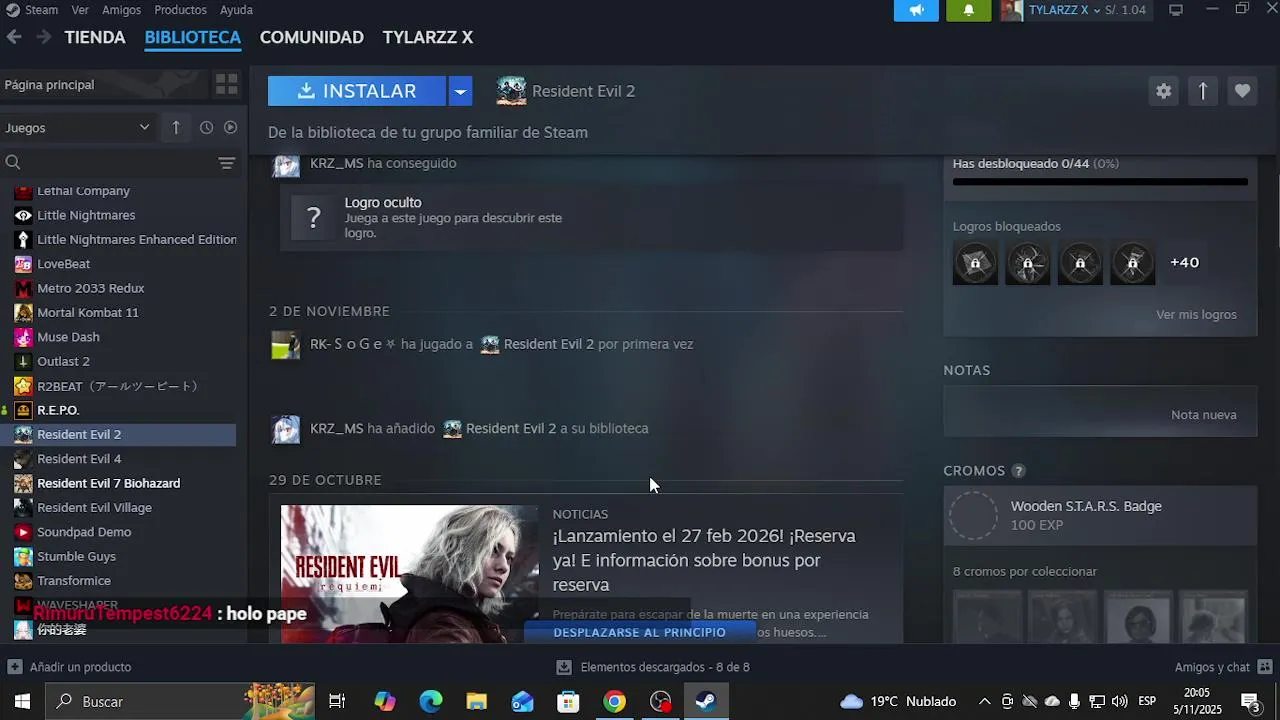The height and width of the screenshot is (720, 1280).
Task: Select Resident Evil 7 Biohazard in library
Action: click(118, 483)
